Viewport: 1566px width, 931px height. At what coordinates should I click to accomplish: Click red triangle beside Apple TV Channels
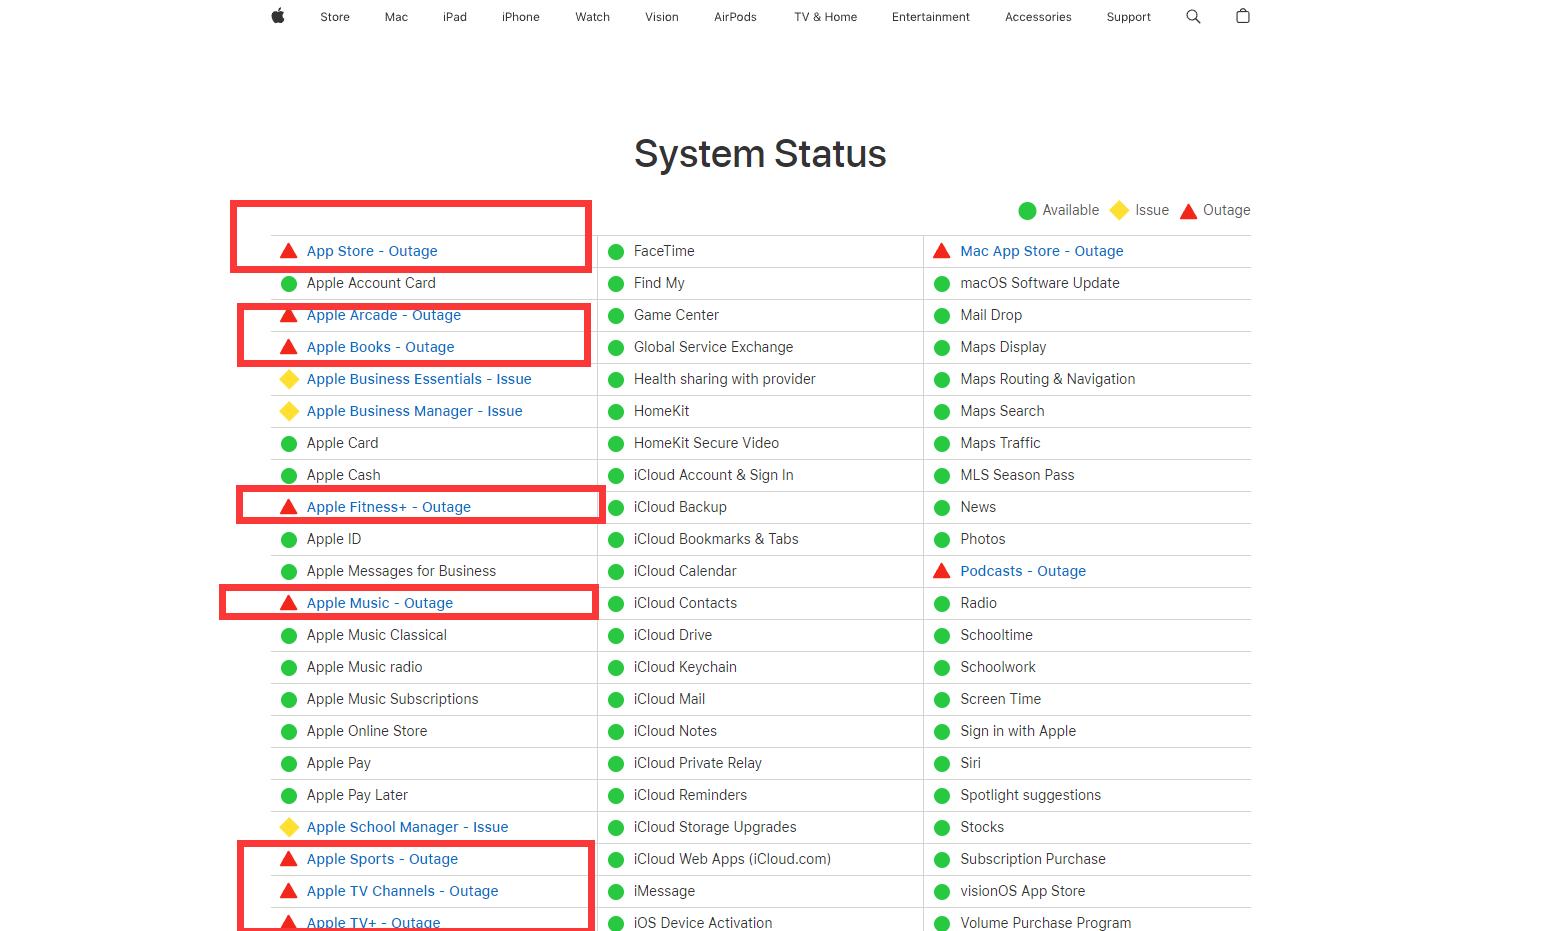point(289,891)
